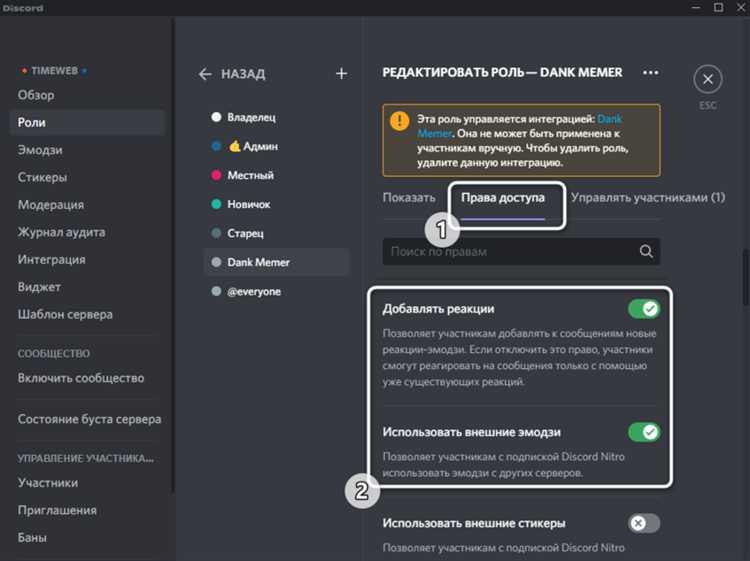Click the СООБЩЕСТВО section heading
Image resolution: width=750 pixels, height=561 pixels.
pos(54,353)
